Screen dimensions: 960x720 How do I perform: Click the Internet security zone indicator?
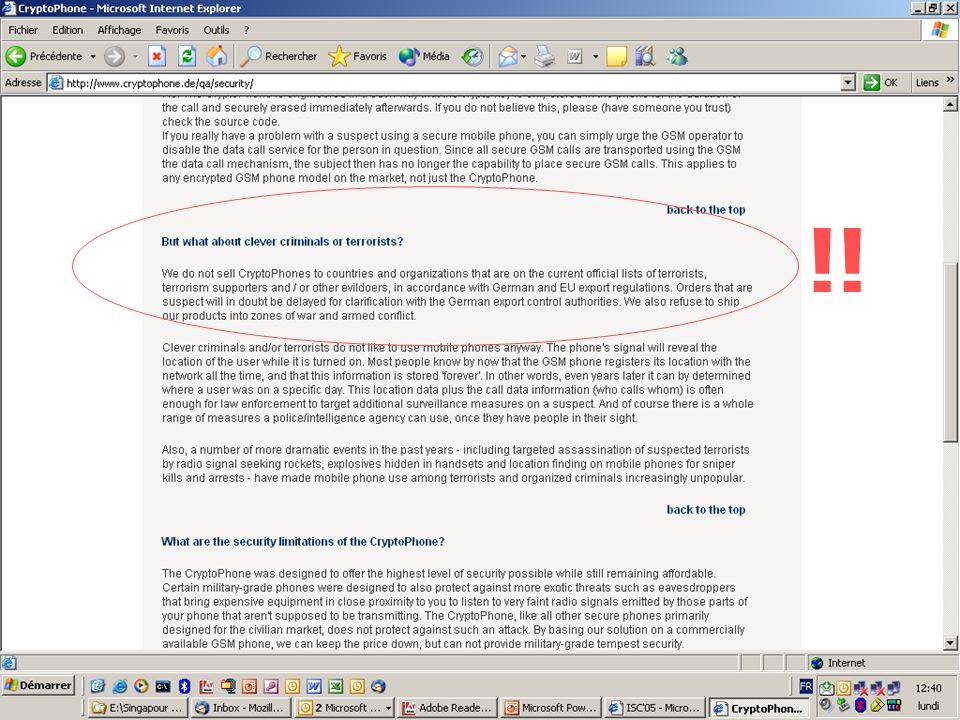tap(839, 662)
